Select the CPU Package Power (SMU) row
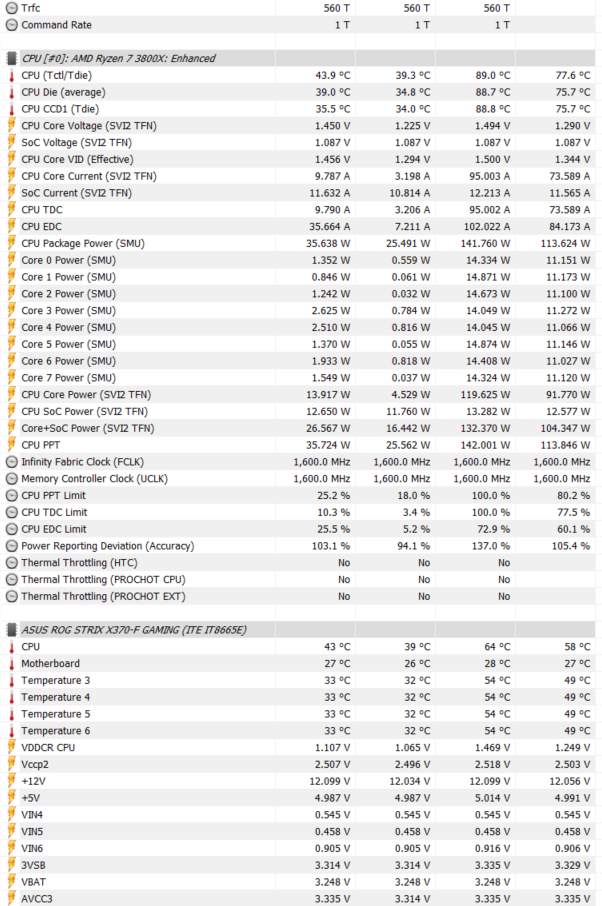Image resolution: width=602 pixels, height=906 pixels. tap(298, 244)
